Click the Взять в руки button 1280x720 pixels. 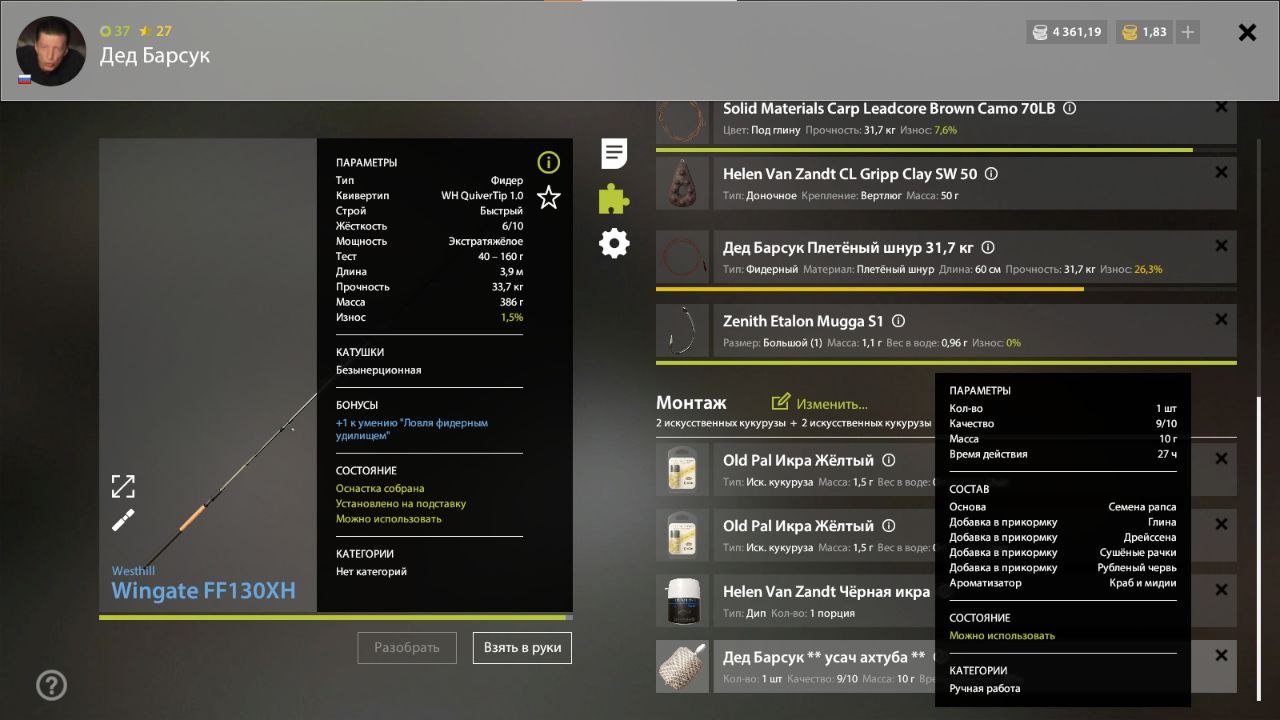522,647
